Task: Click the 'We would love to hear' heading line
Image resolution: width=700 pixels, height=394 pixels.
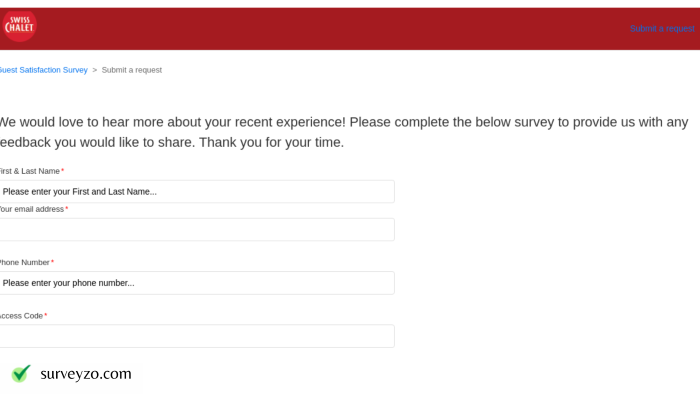Action: coord(344,122)
